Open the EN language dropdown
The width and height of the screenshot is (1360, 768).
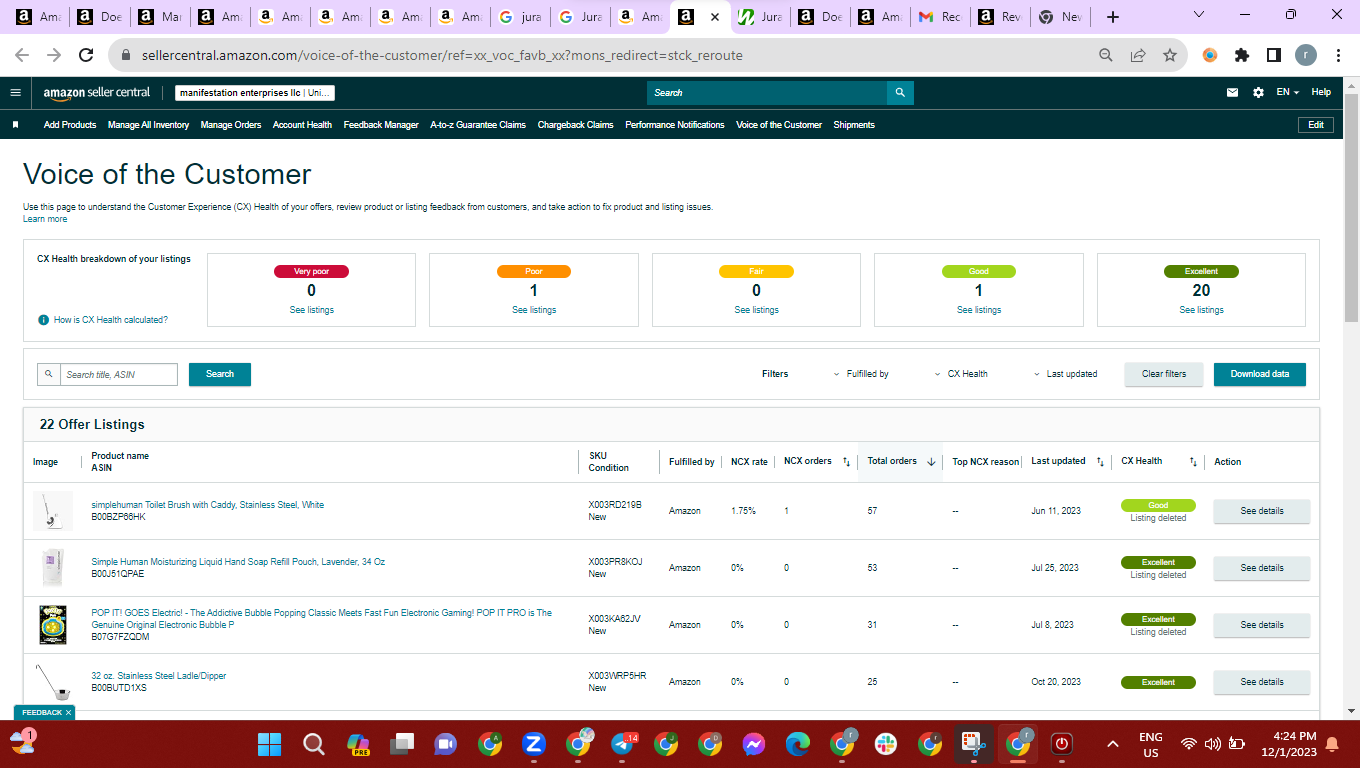pyautogui.click(x=1288, y=92)
